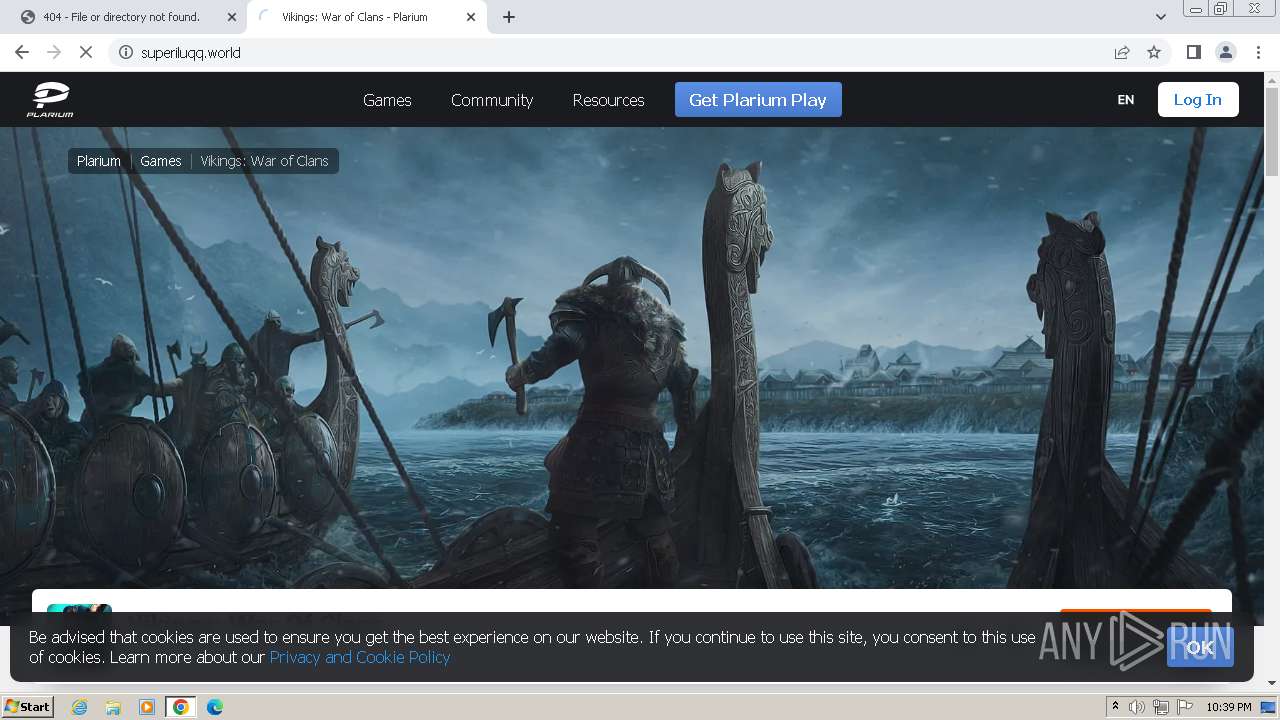Click the Chrome taskbar icon
This screenshot has height=720, width=1280.
click(x=181, y=707)
